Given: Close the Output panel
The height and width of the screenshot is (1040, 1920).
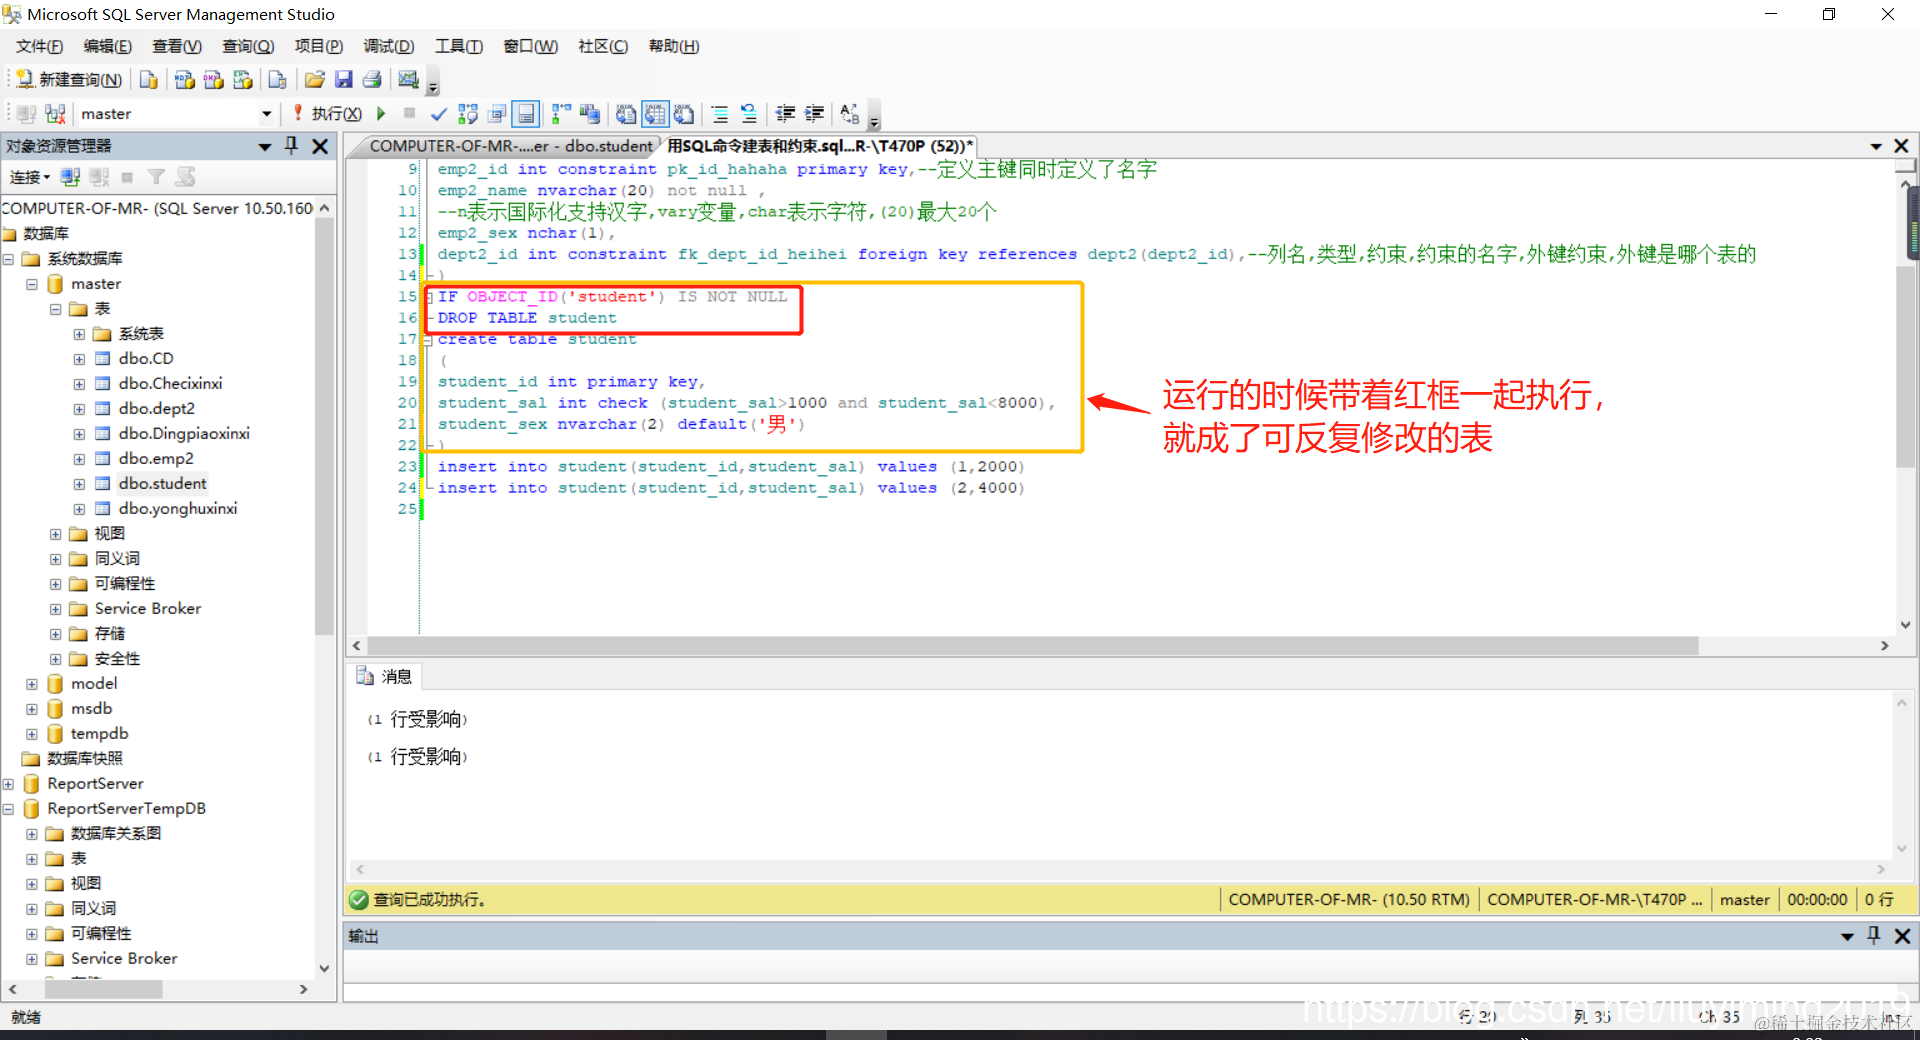Looking at the screenshot, I should click(x=1902, y=936).
